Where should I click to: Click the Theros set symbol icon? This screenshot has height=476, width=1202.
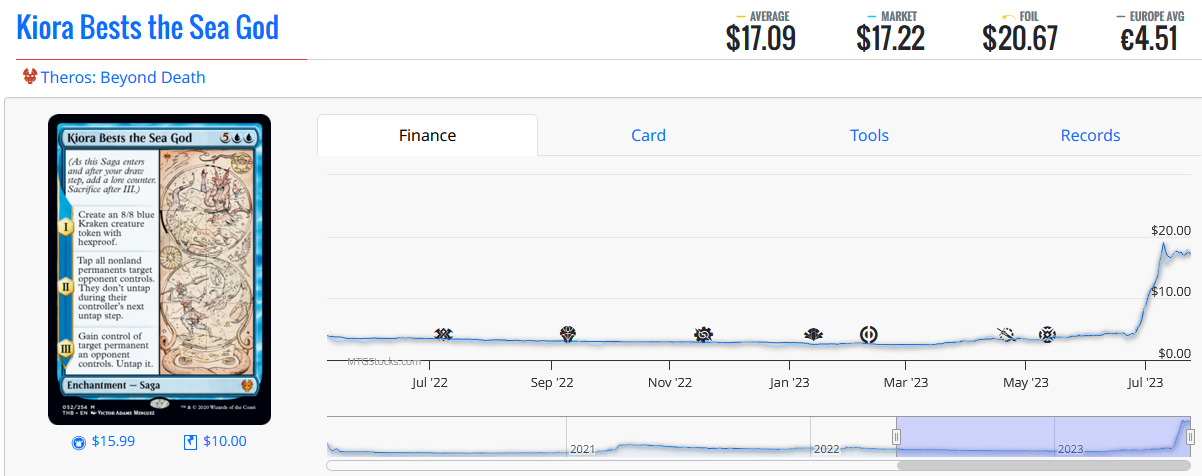(x=29, y=77)
